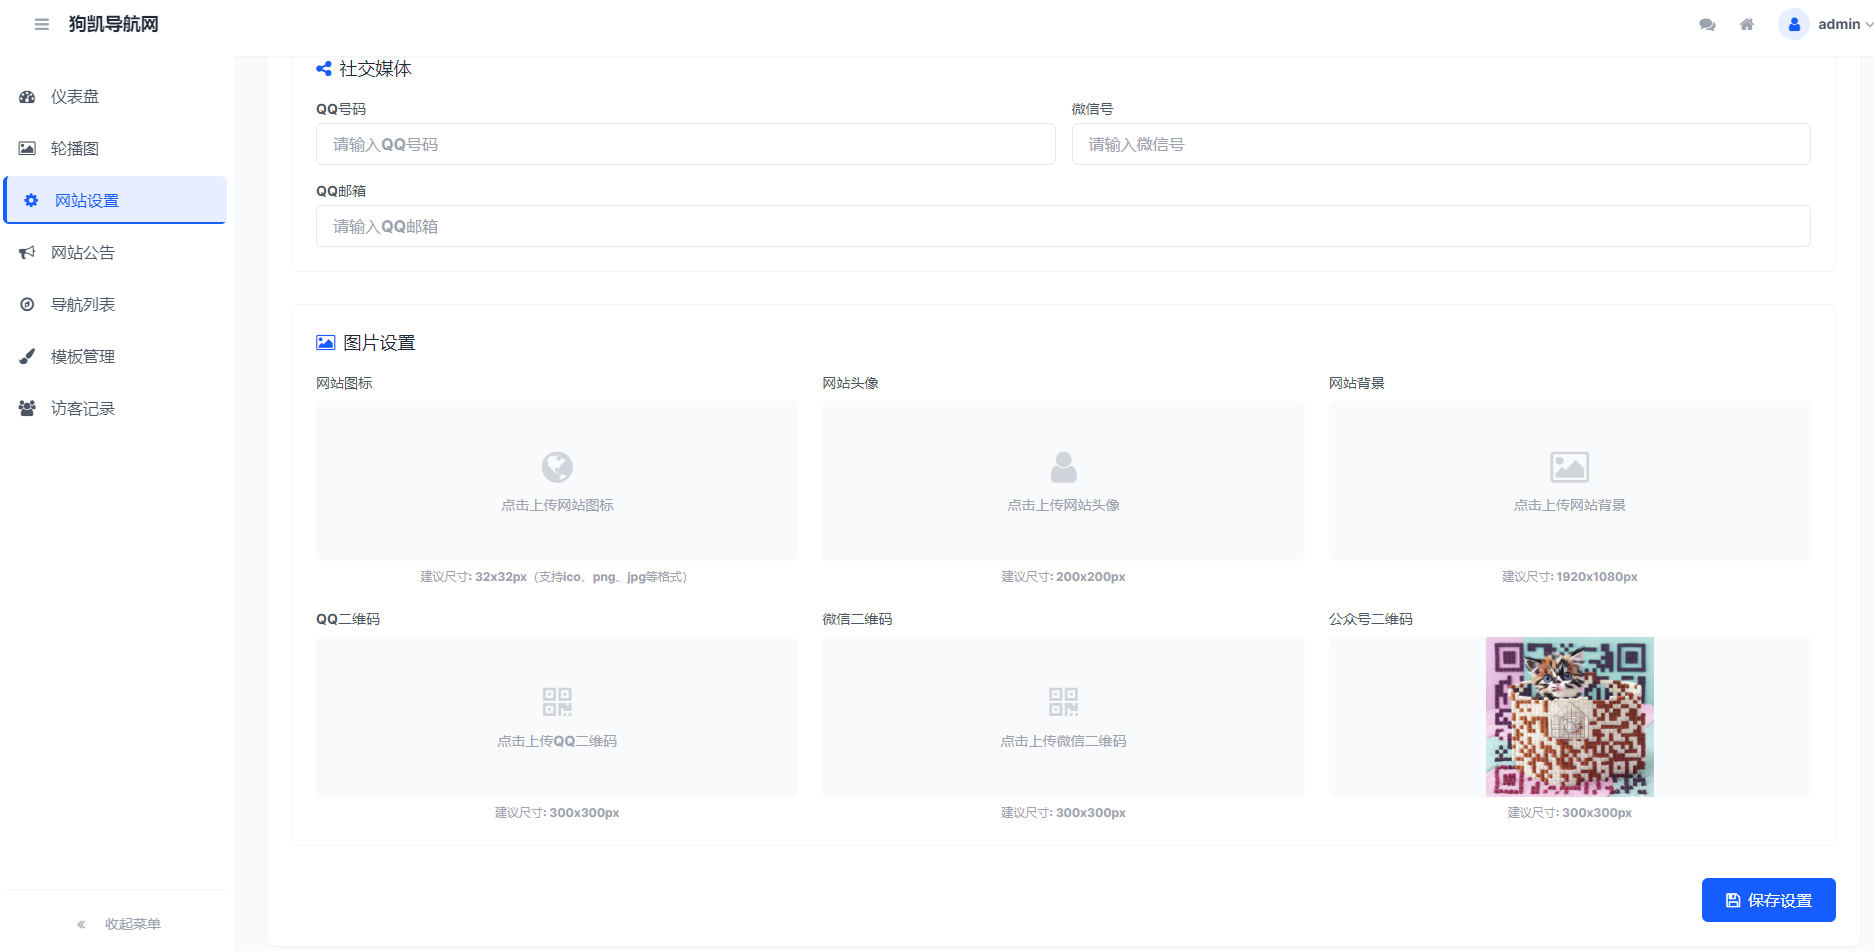Focus the QQ号码 input field
Screen dimensions: 1874x951
(x=685, y=145)
